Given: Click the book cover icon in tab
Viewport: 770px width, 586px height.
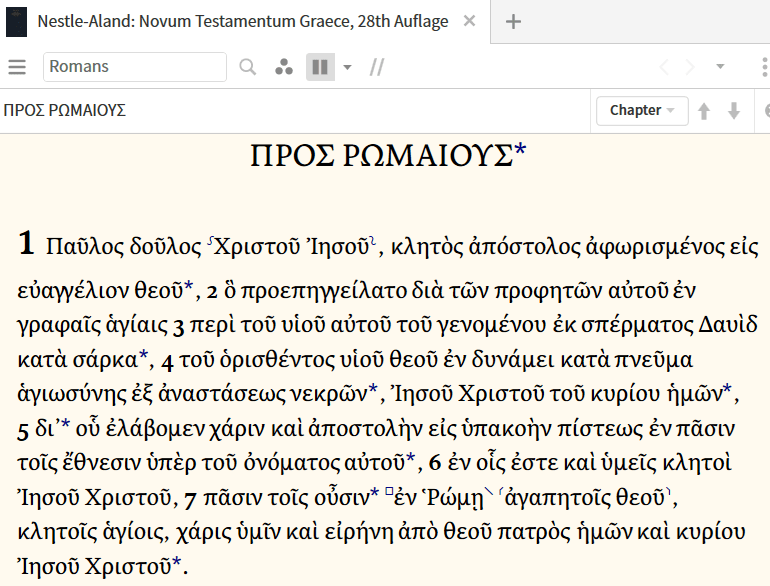Looking at the screenshot, I should click(16, 22).
